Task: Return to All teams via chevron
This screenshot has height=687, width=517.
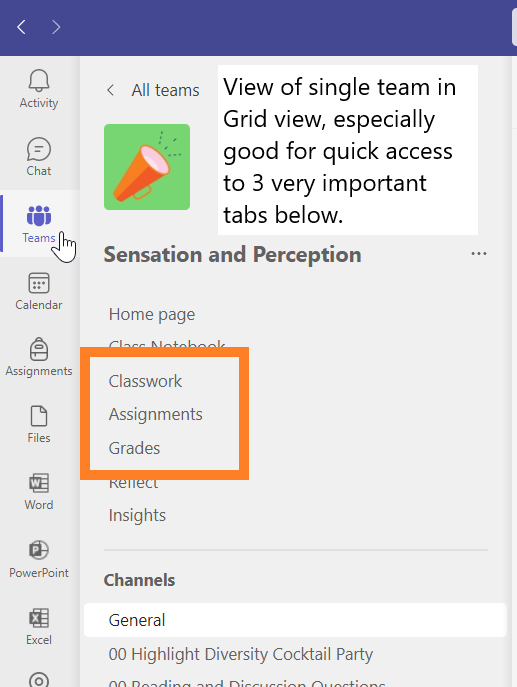Action: click(x=110, y=90)
